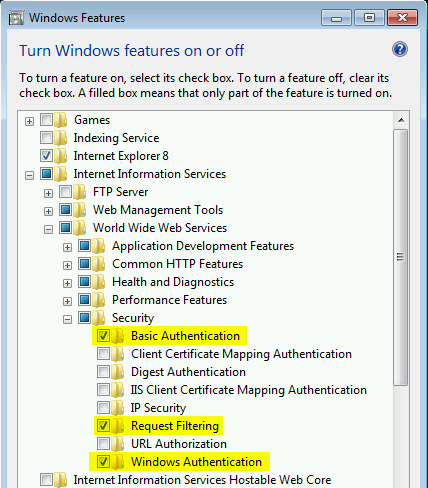428x488 pixels.
Task: Expand the Web Management Tools node
Action: click(x=48, y=211)
